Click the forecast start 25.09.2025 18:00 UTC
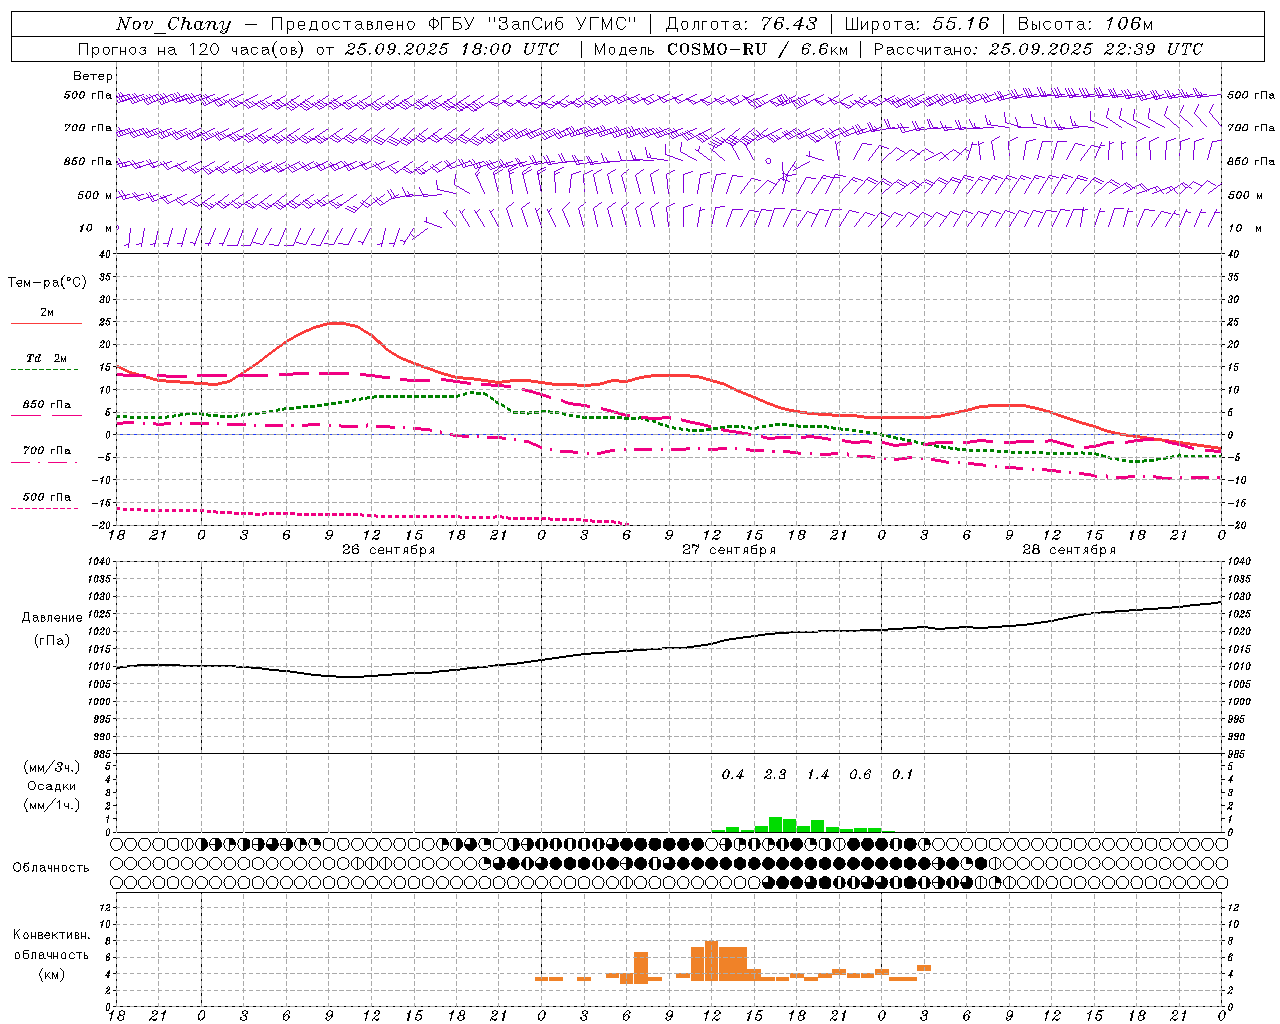The width and height of the screenshot is (1280, 1024). point(451,49)
